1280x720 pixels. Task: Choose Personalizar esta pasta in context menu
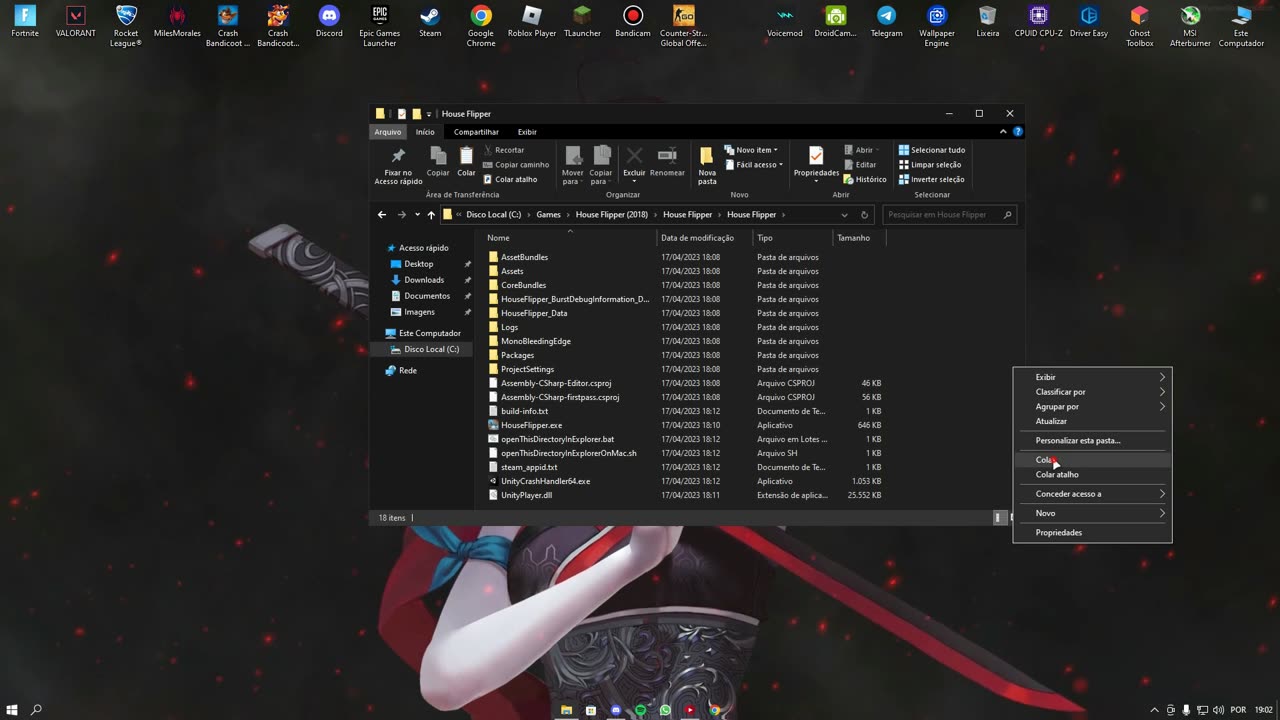pos(1092,440)
